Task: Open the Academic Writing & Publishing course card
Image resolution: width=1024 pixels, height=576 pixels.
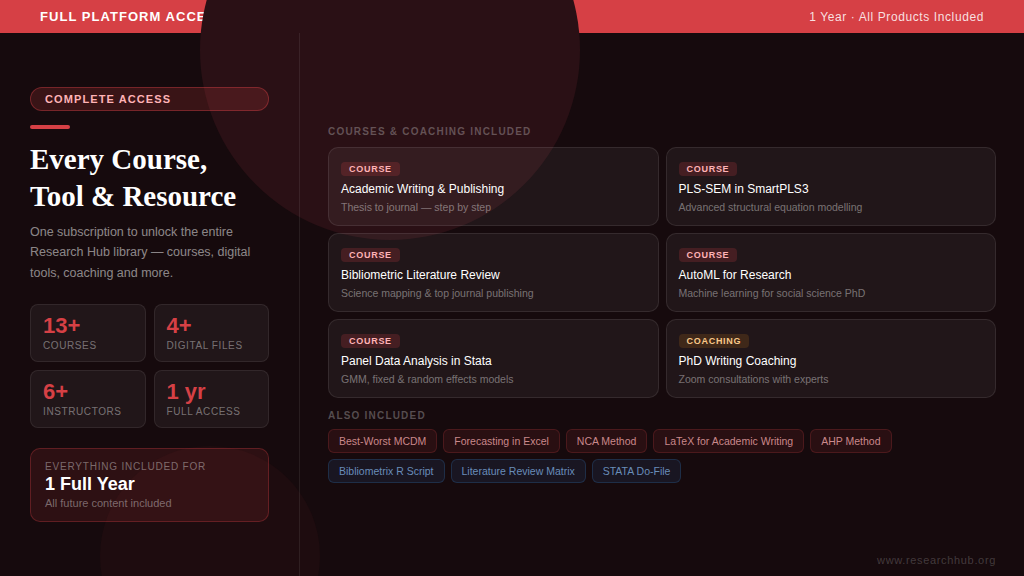Action: pos(493,186)
